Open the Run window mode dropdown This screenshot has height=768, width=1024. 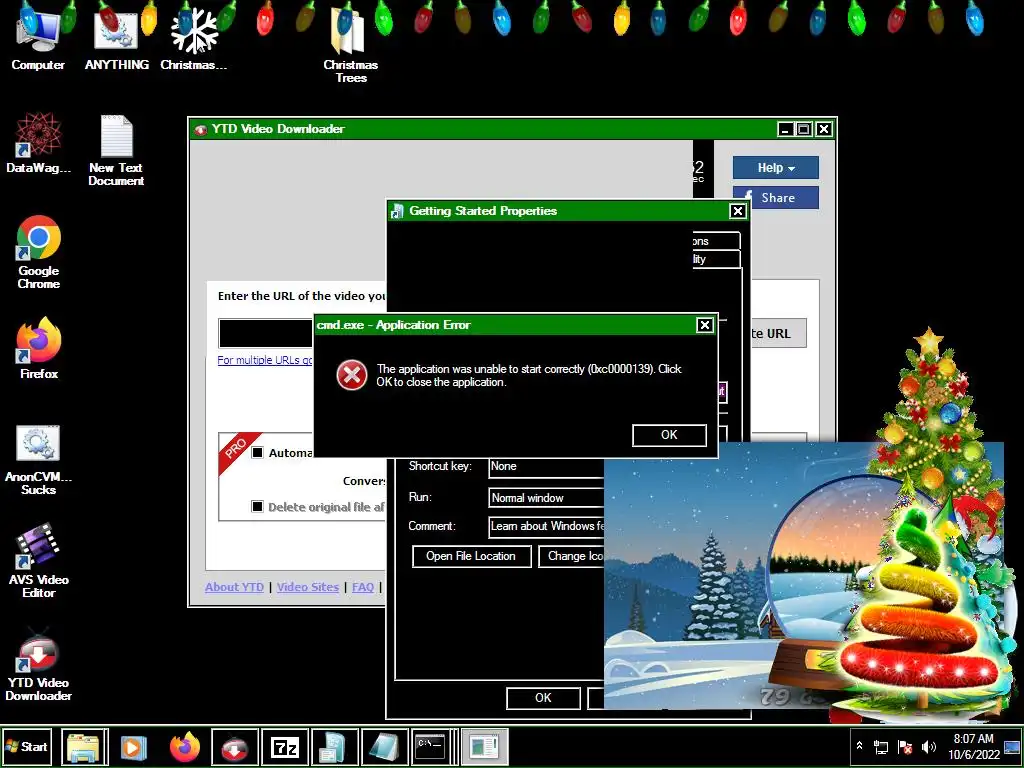(546, 498)
